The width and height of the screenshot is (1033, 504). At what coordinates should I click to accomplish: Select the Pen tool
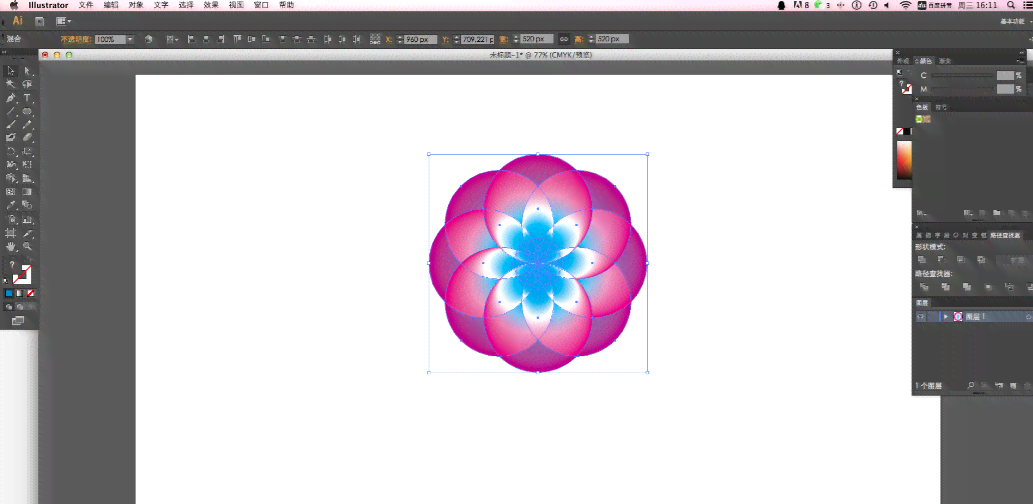coord(11,98)
